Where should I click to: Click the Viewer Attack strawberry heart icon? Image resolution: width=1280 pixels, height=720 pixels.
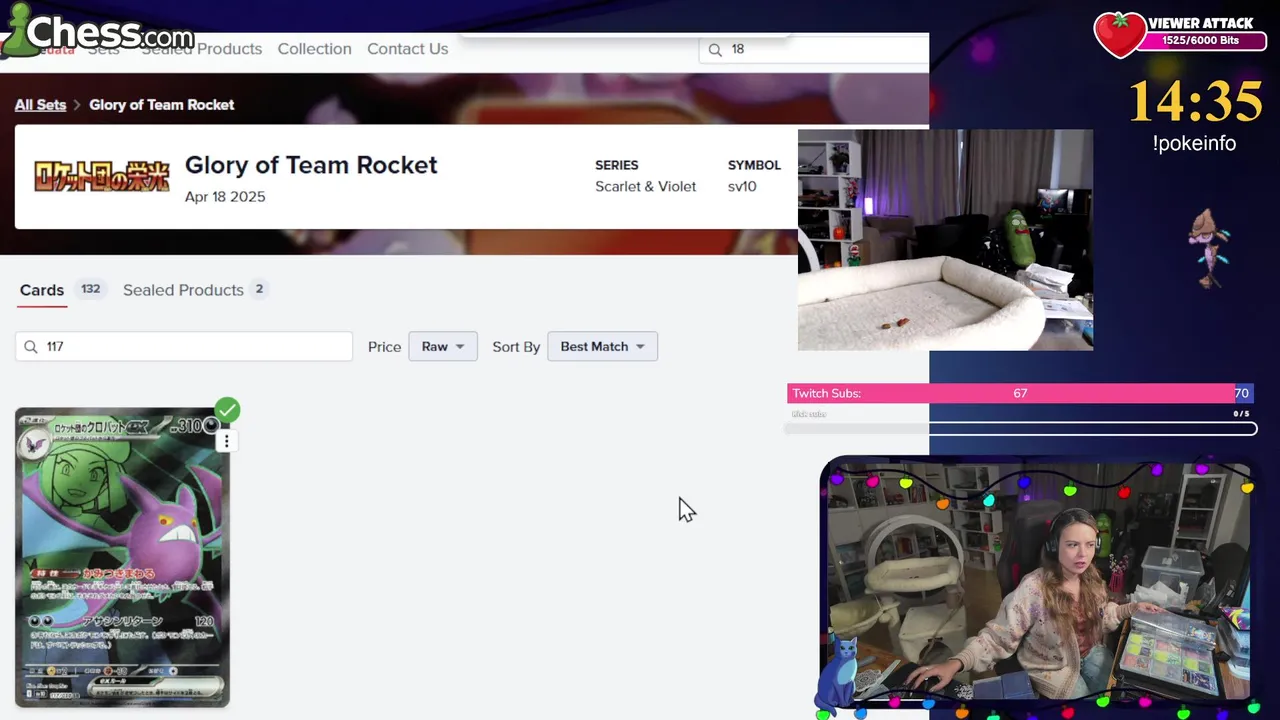pos(1119,34)
